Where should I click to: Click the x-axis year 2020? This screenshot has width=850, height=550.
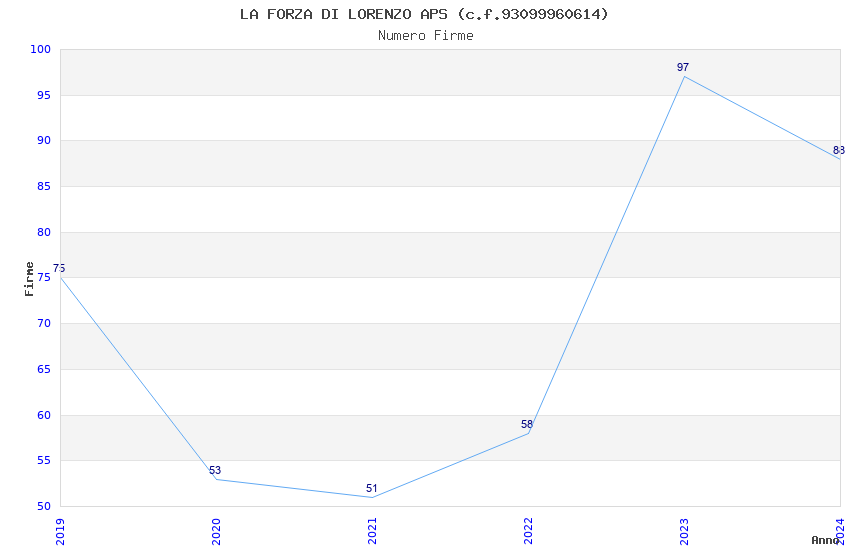(216, 531)
